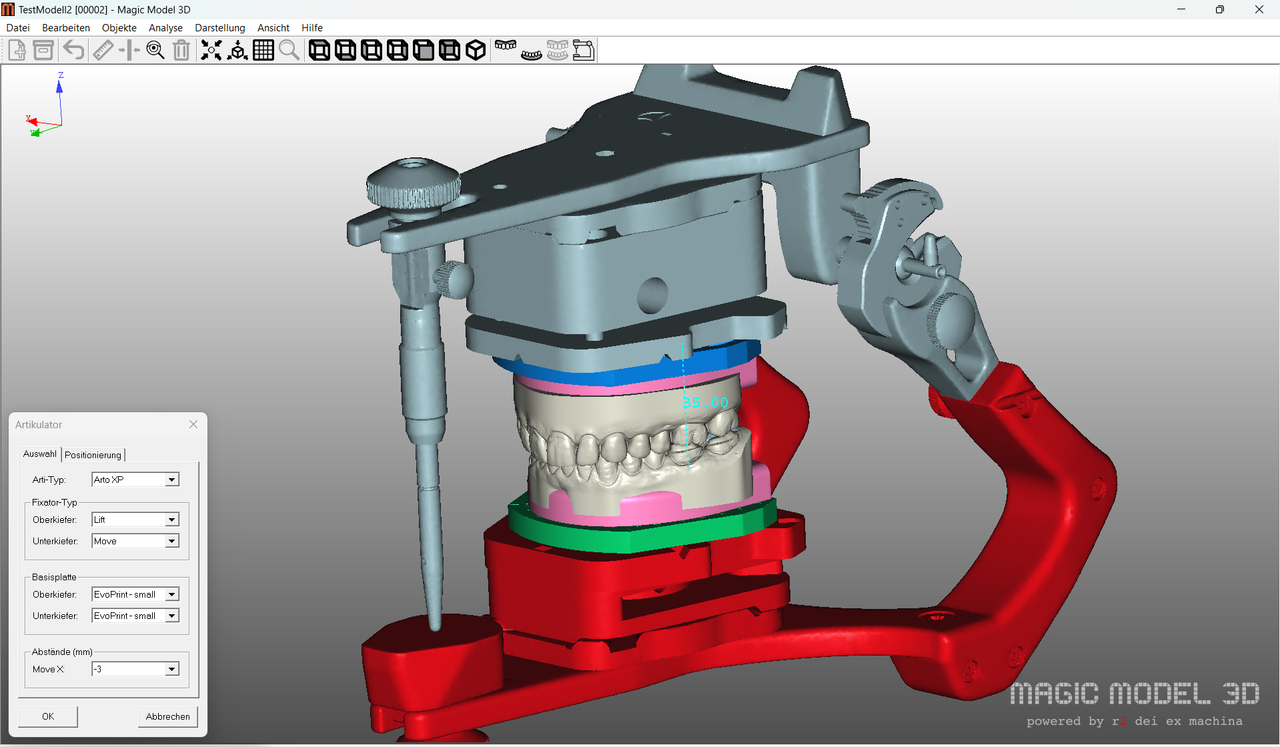Open the Arti-Typ dropdown showing Arto XP

135,480
